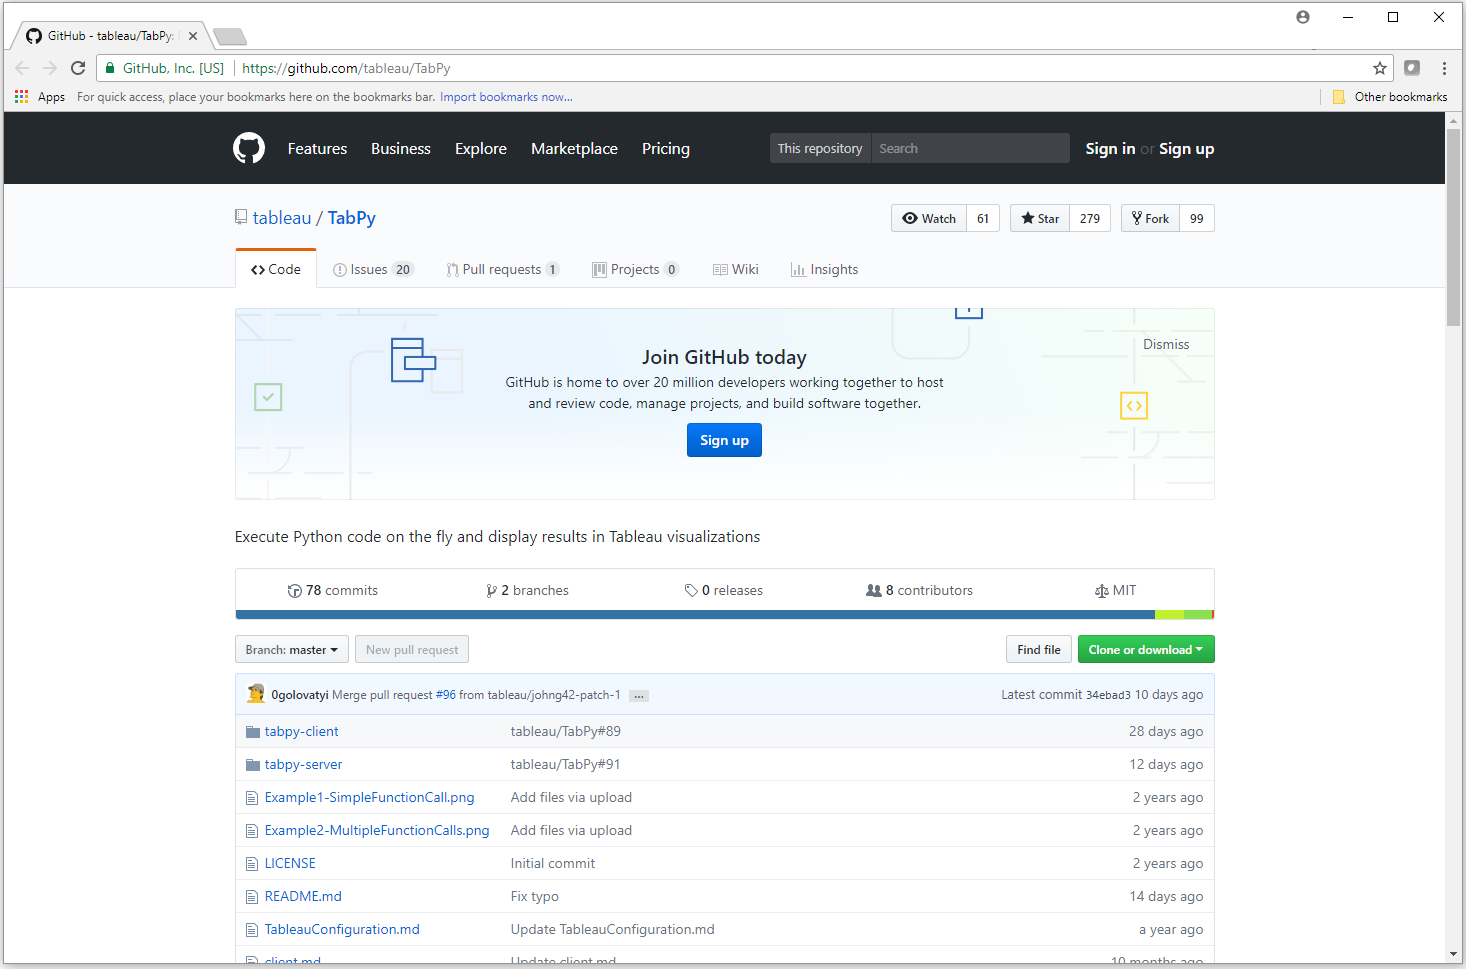This screenshot has width=1466, height=969.
Task: Open the 61 watchers count
Action: pyautogui.click(x=983, y=218)
